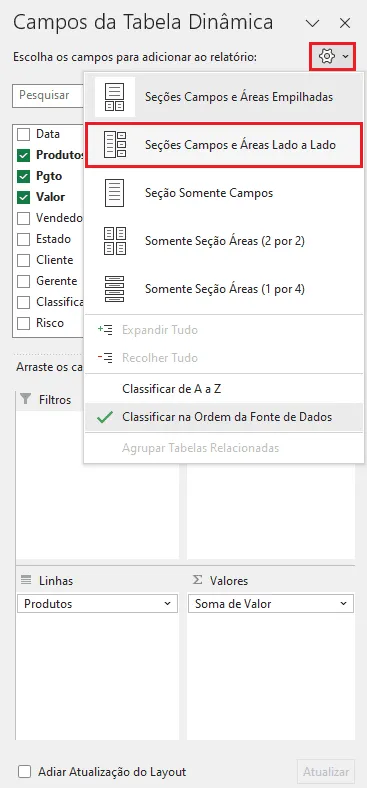Click the Linhas rows icon
Image resolution: width=367 pixels, height=788 pixels.
coord(26,580)
